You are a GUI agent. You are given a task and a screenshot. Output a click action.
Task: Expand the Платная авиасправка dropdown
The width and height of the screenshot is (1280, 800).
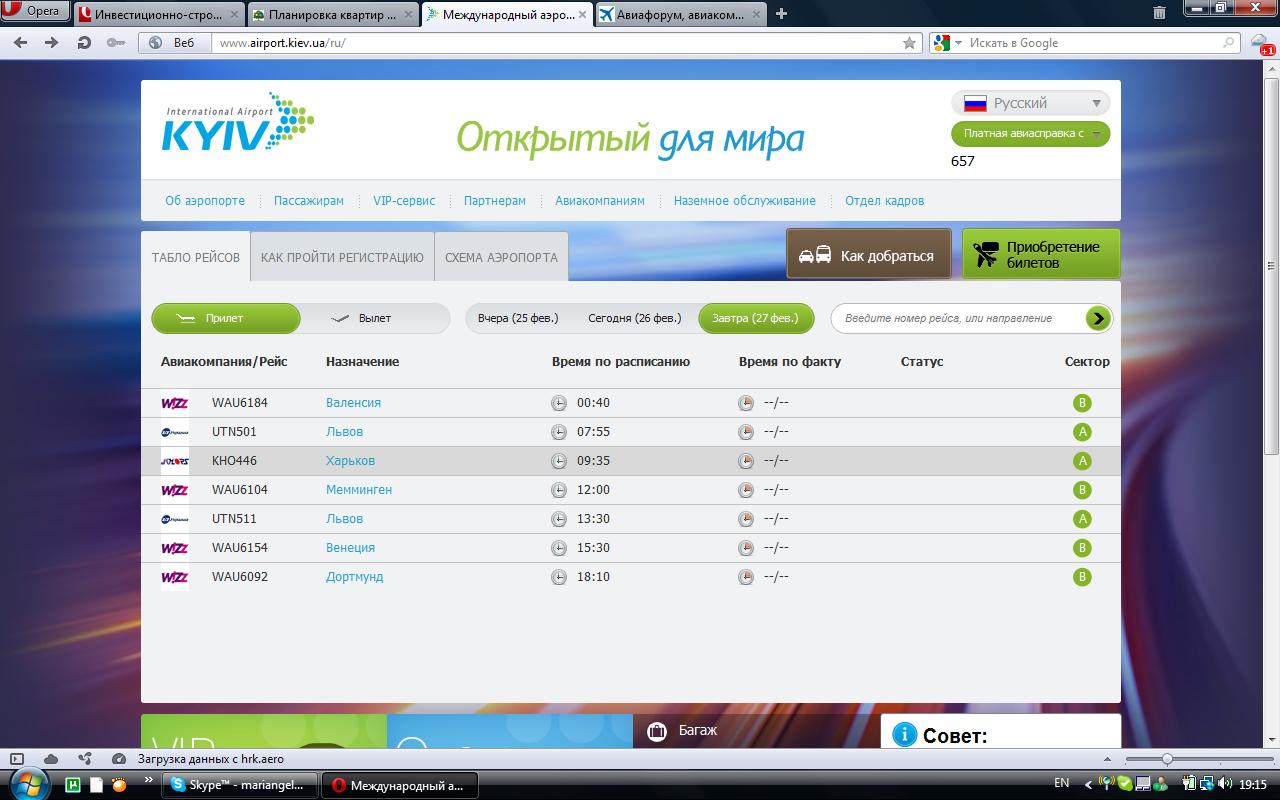point(1030,133)
